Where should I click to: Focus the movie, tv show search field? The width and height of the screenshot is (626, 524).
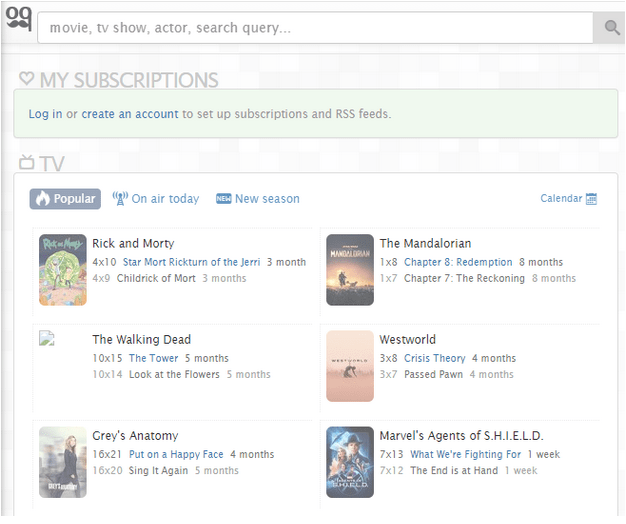[x=315, y=28]
